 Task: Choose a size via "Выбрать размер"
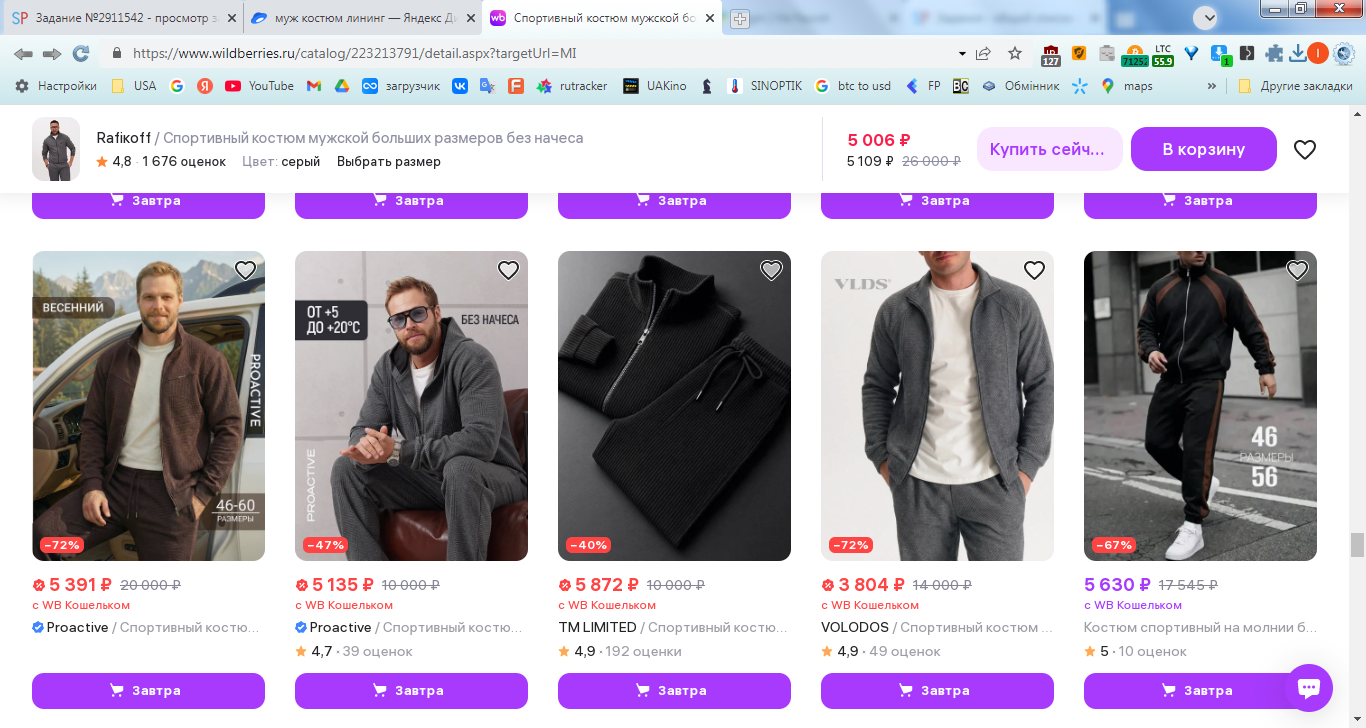click(388, 162)
